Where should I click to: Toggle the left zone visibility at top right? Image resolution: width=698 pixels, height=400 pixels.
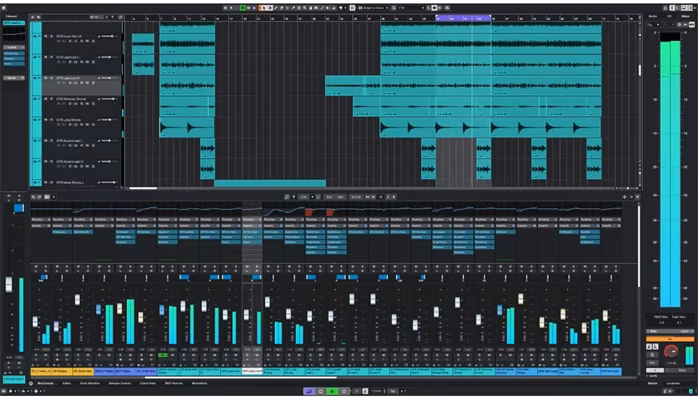[672, 8]
